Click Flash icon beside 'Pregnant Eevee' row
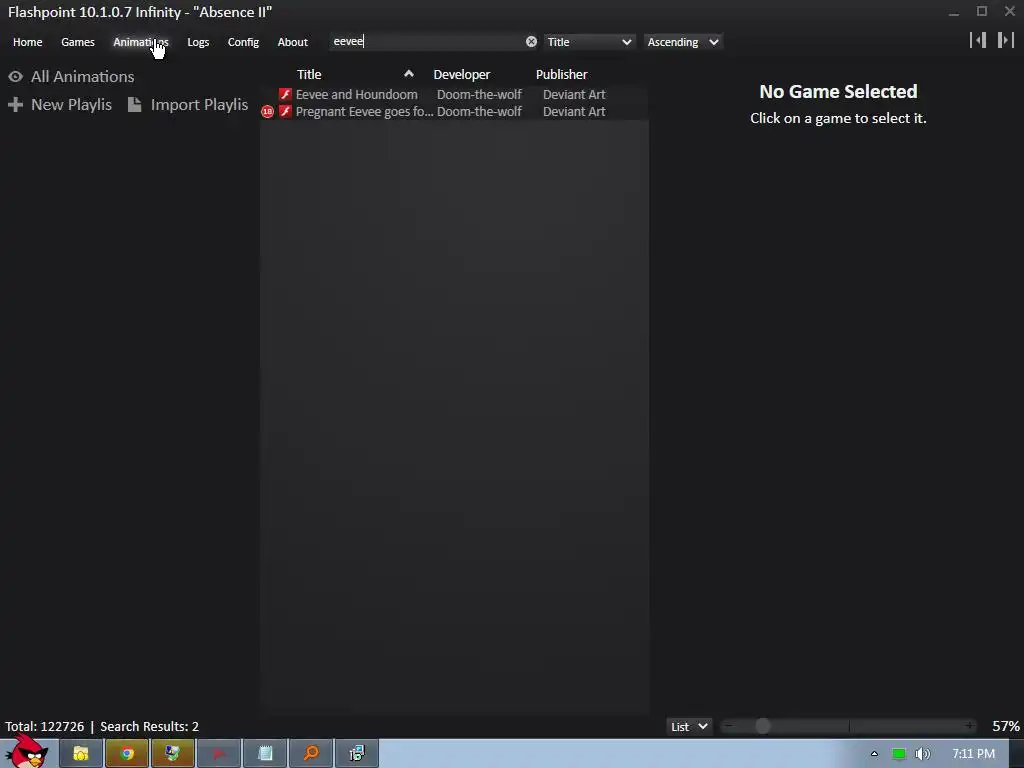Viewport: 1024px width, 768px height. [285, 112]
